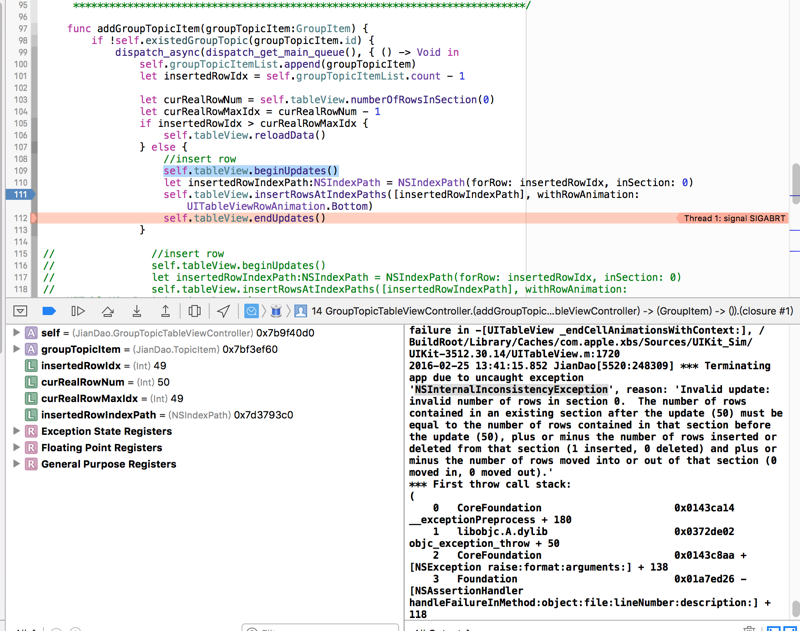This screenshot has width=800, height=631.
Task: Click the editor vertical scrollbar thumb
Action: point(796,183)
